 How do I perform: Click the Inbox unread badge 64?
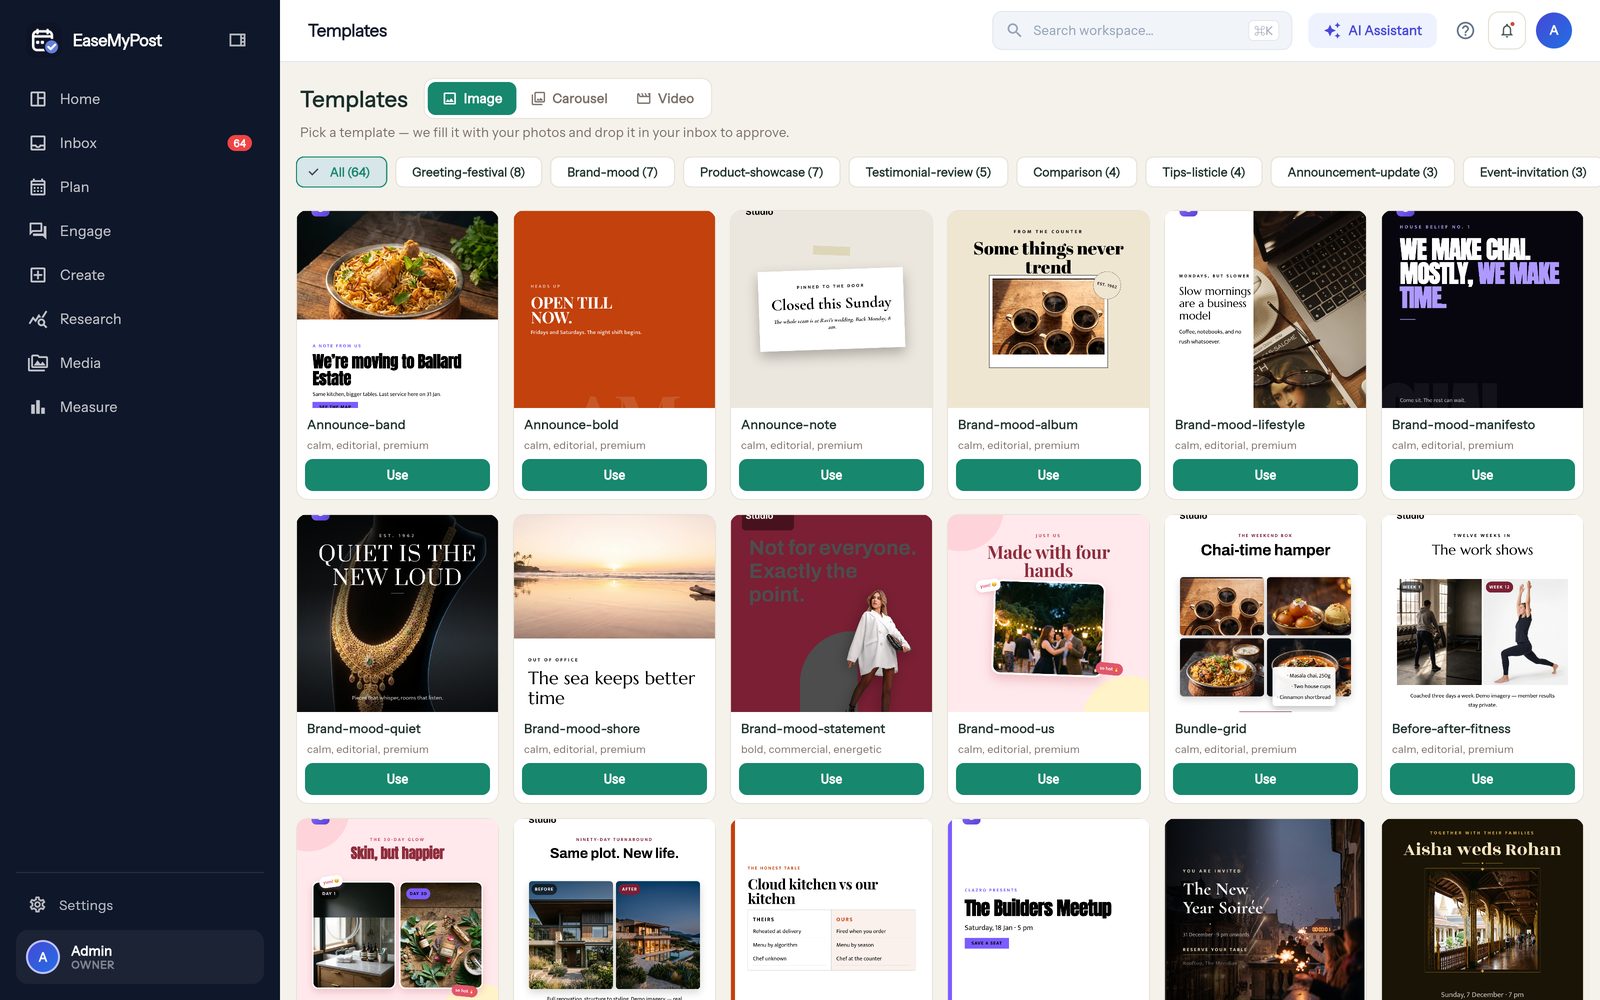pos(240,143)
